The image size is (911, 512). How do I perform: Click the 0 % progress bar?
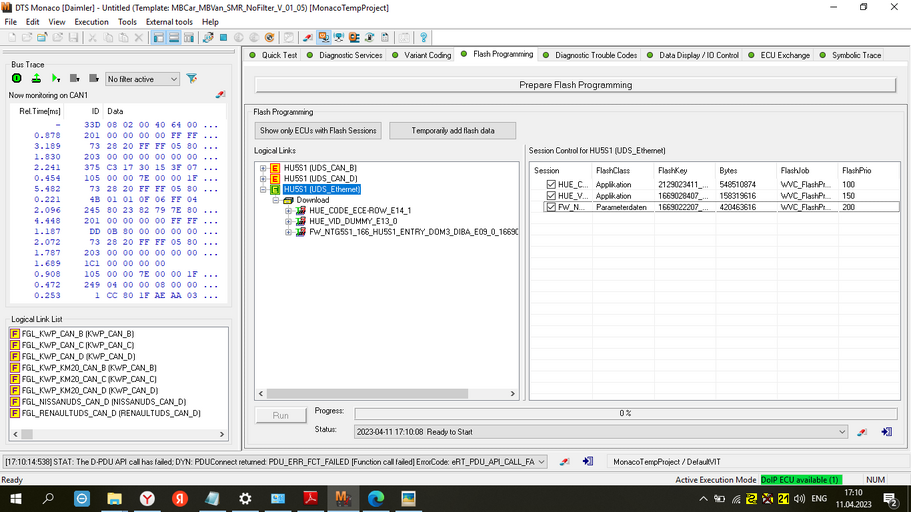point(625,413)
